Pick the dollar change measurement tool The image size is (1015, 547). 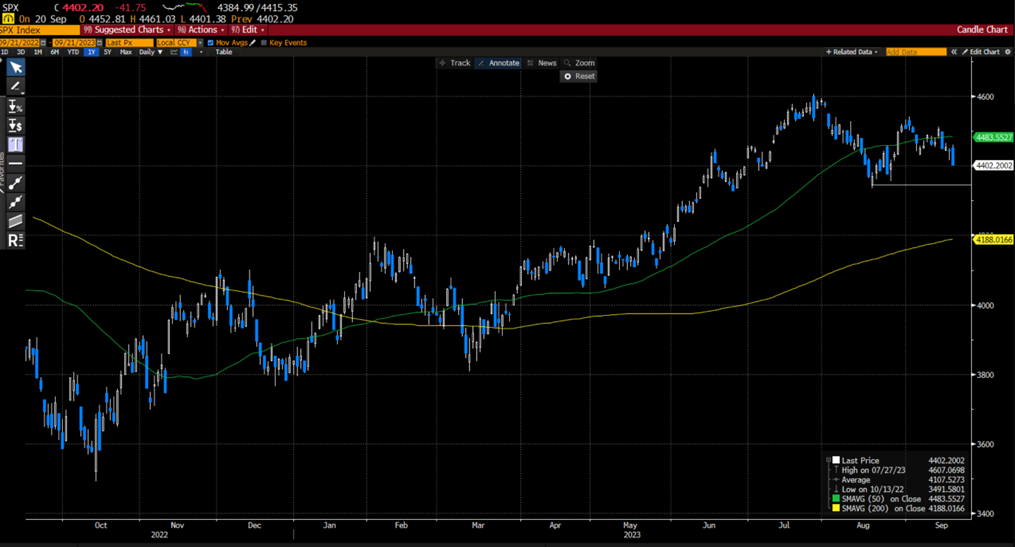tap(15, 125)
